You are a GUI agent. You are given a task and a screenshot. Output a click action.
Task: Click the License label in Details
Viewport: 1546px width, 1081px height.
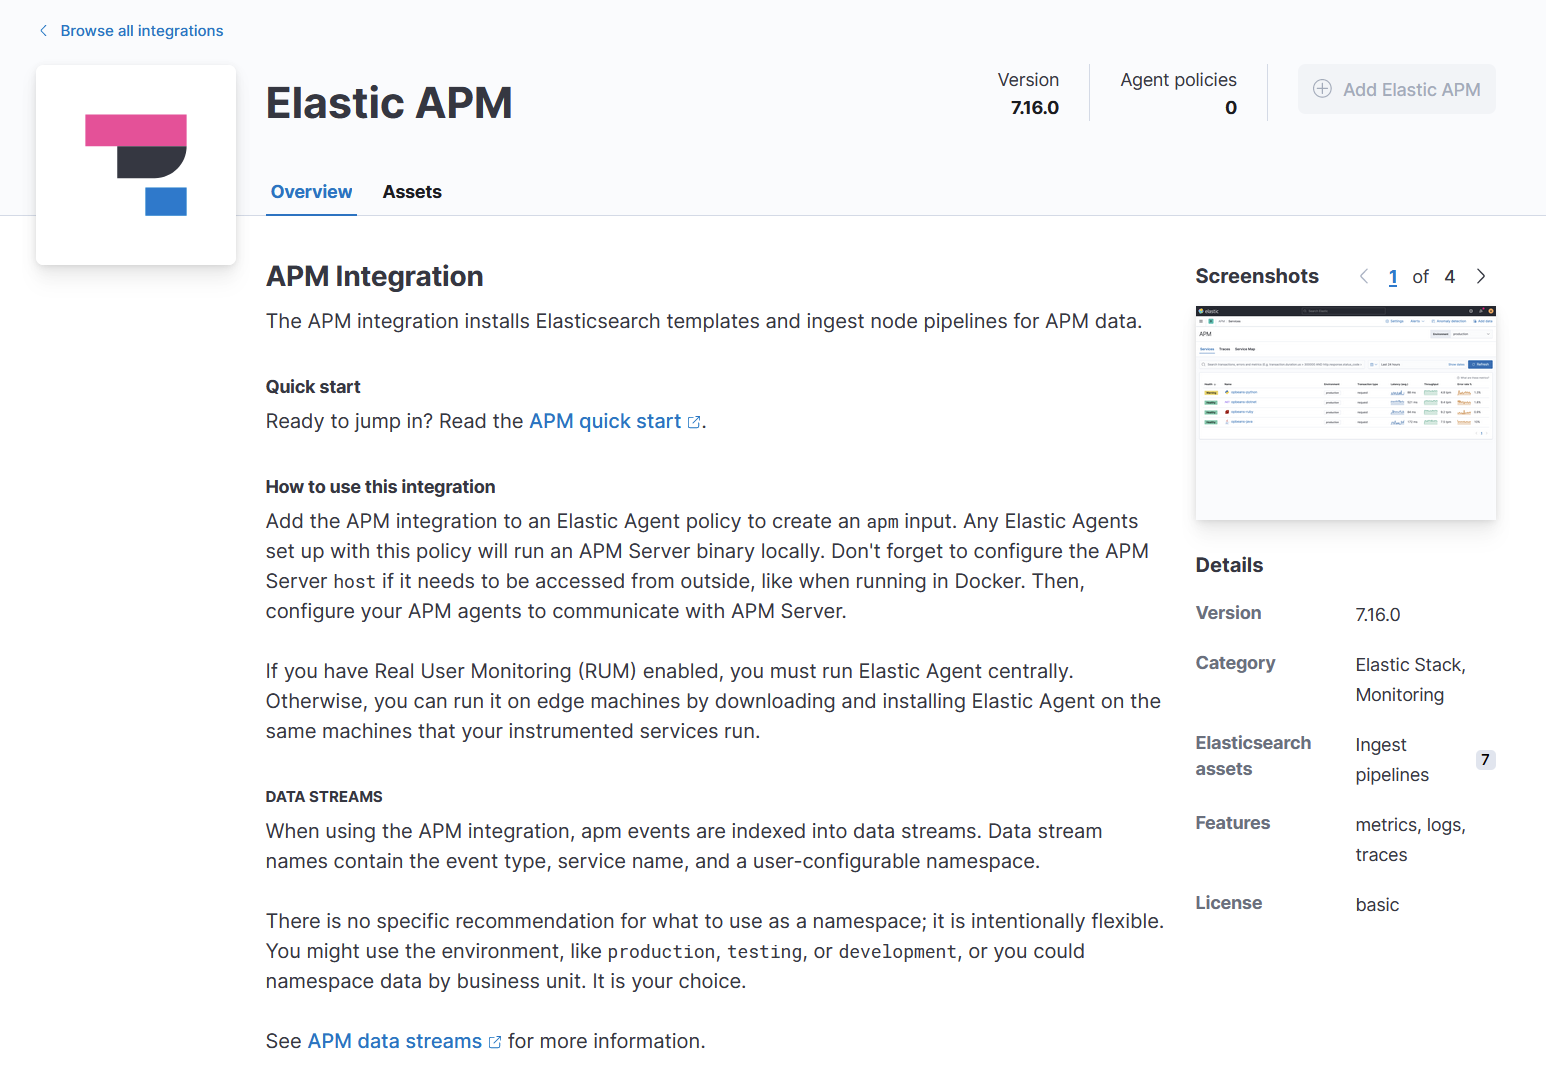point(1229,903)
